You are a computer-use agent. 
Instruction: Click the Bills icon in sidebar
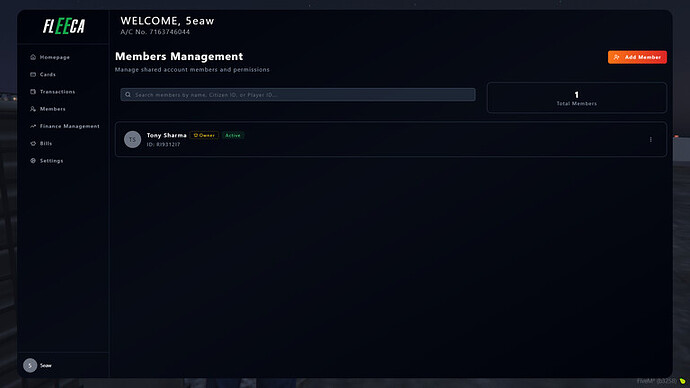[x=33, y=143]
